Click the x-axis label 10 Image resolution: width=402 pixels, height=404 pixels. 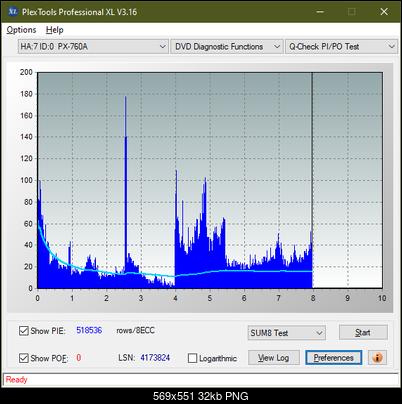pyautogui.click(x=382, y=298)
